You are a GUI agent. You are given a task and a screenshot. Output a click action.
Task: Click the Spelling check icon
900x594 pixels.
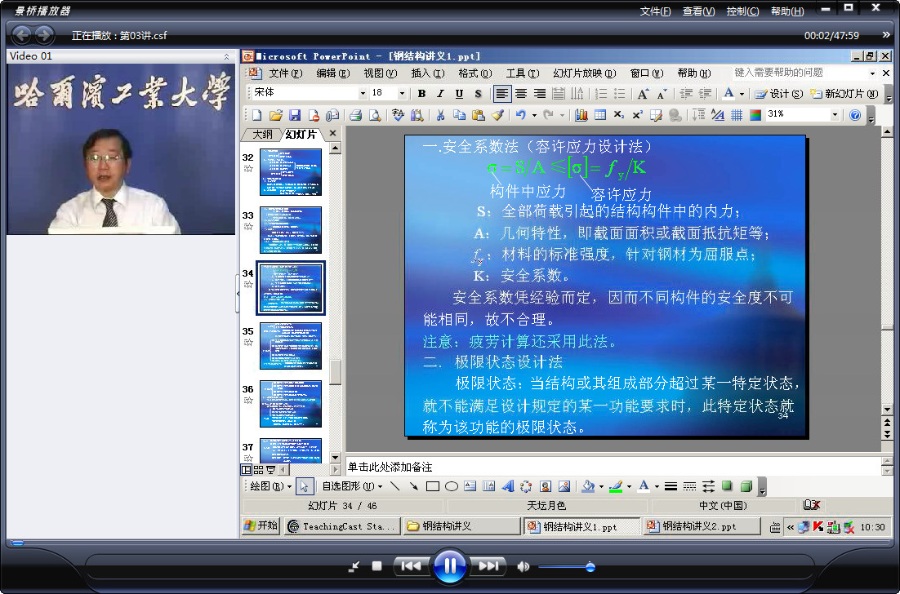pos(397,115)
